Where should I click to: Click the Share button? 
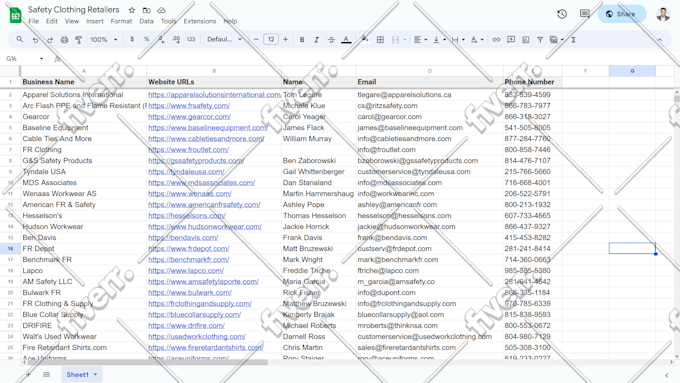click(621, 14)
